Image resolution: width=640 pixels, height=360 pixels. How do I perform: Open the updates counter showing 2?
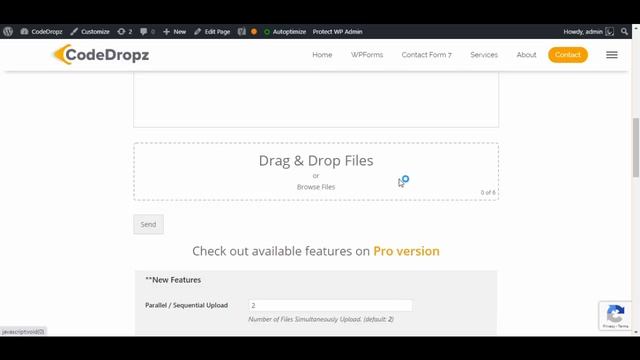point(124,31)
